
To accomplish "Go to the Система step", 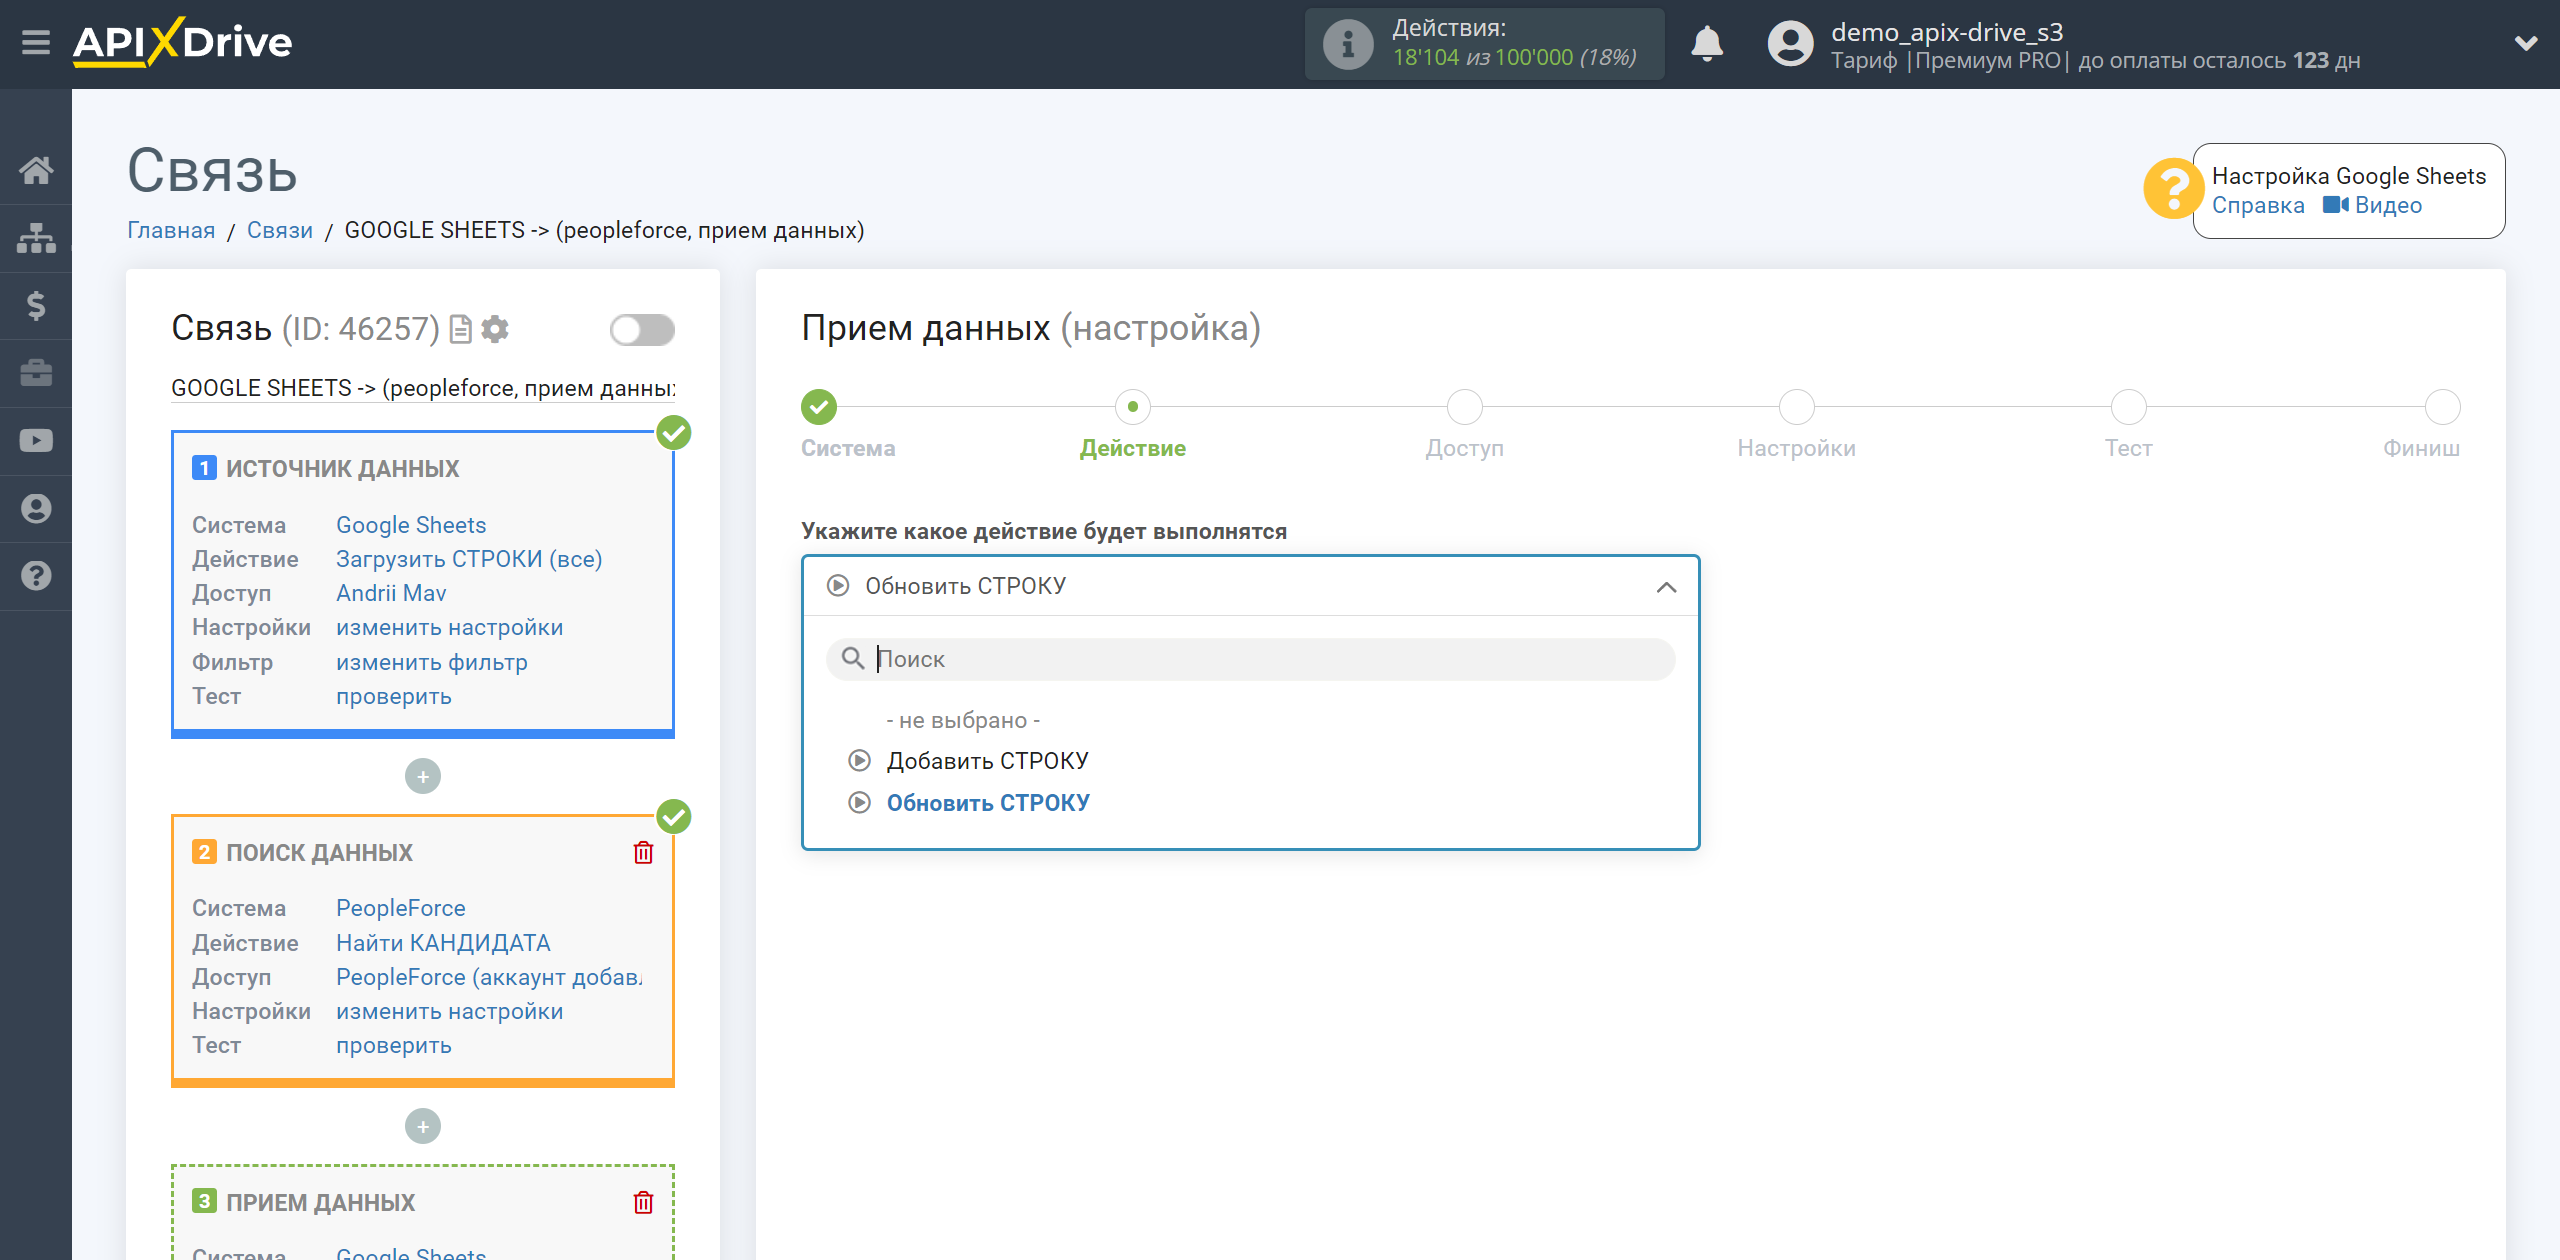I will (x=819, y=407).
